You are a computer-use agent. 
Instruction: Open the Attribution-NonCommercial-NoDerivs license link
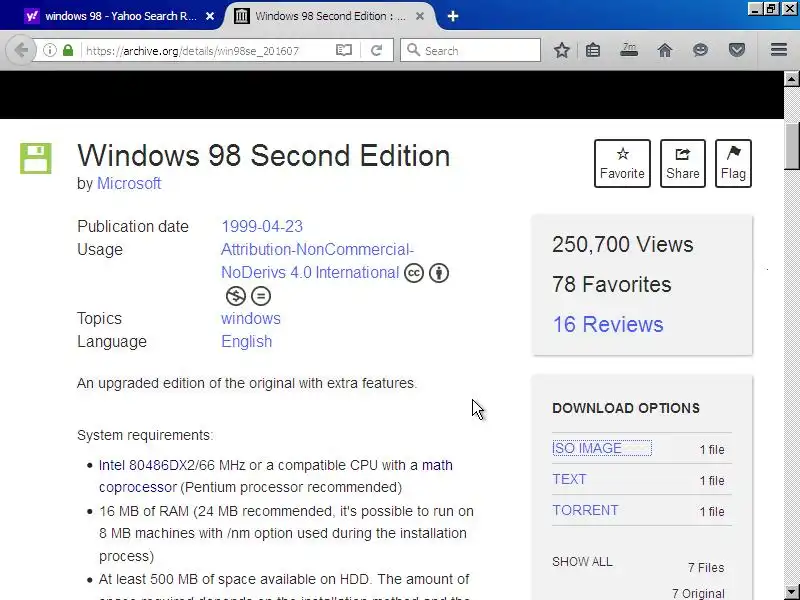click(x=317, y=261)
